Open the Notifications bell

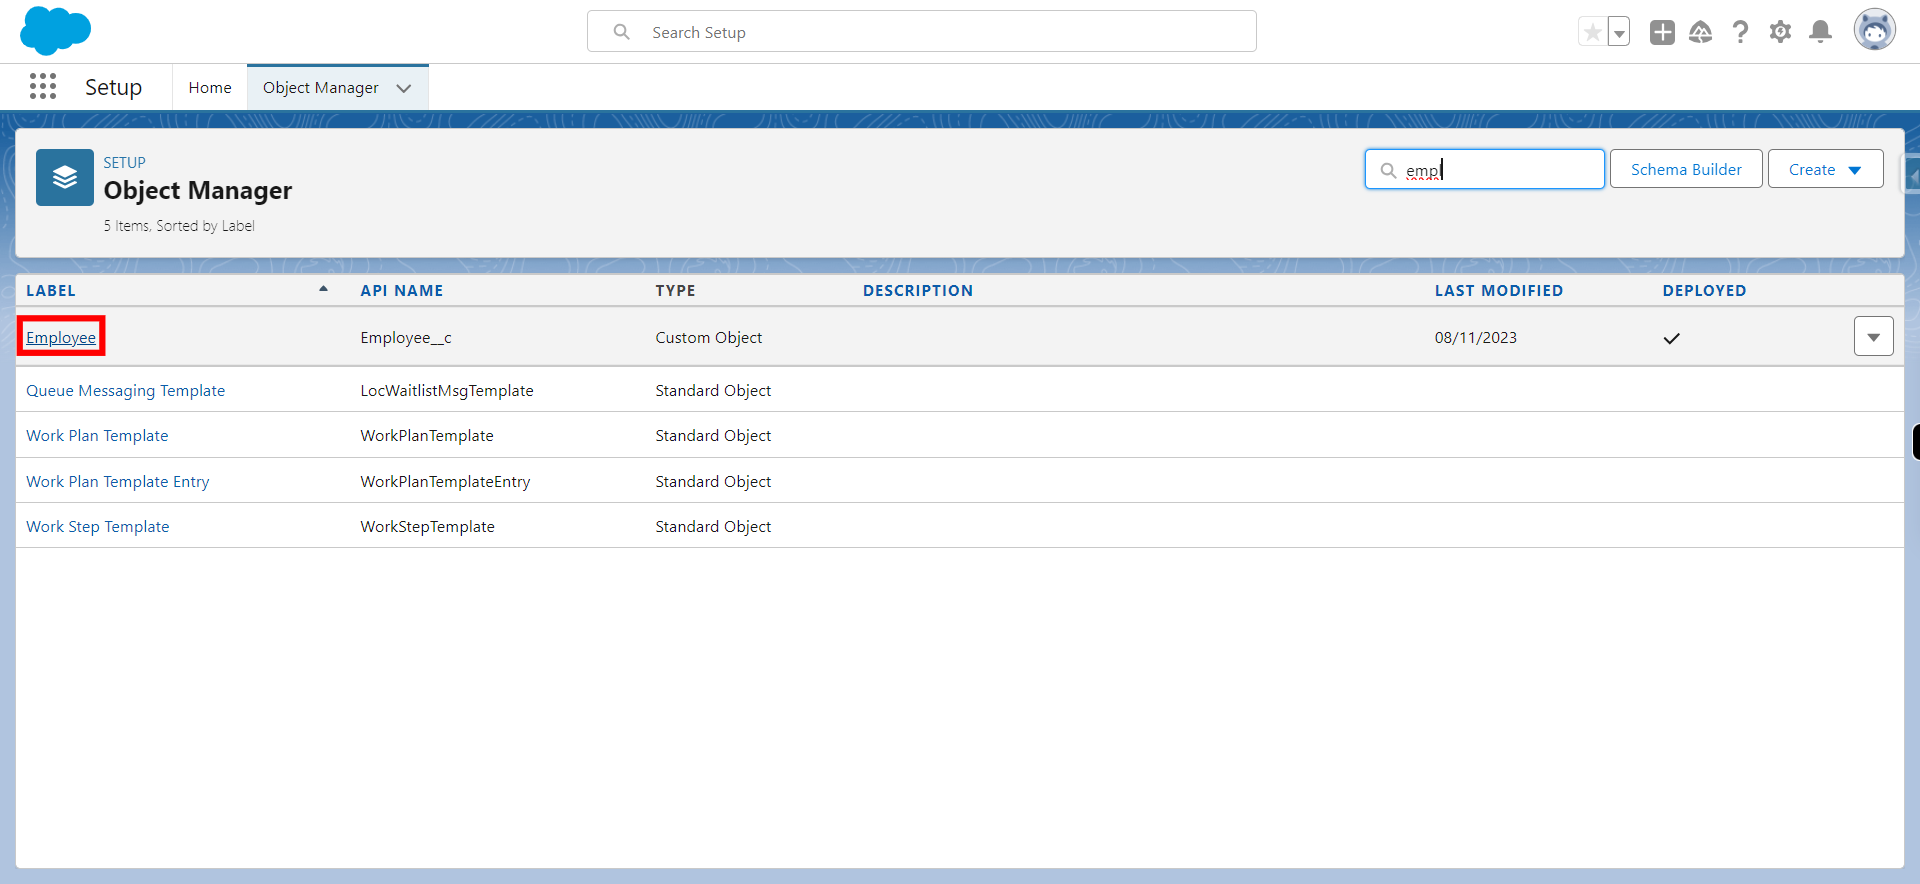click(1821, 32)
